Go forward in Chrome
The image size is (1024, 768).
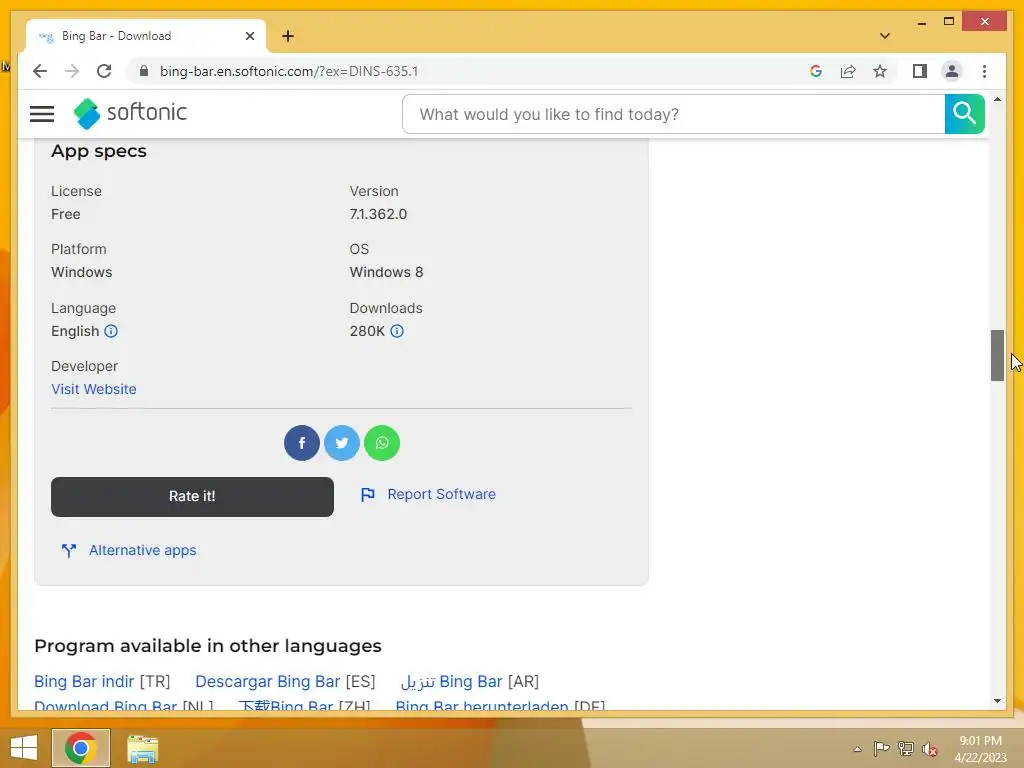click(x=72, y=71)
